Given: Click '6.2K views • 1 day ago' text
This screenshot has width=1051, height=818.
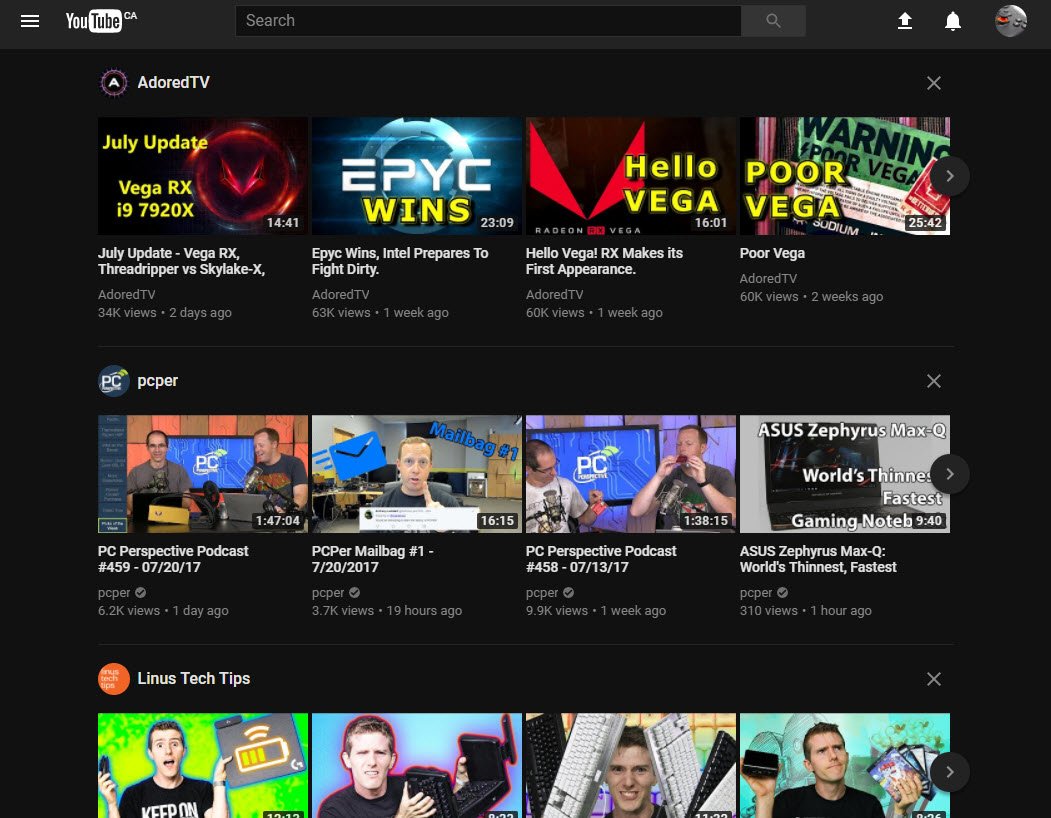Looking at the screenshot, I should click(164, 611).
